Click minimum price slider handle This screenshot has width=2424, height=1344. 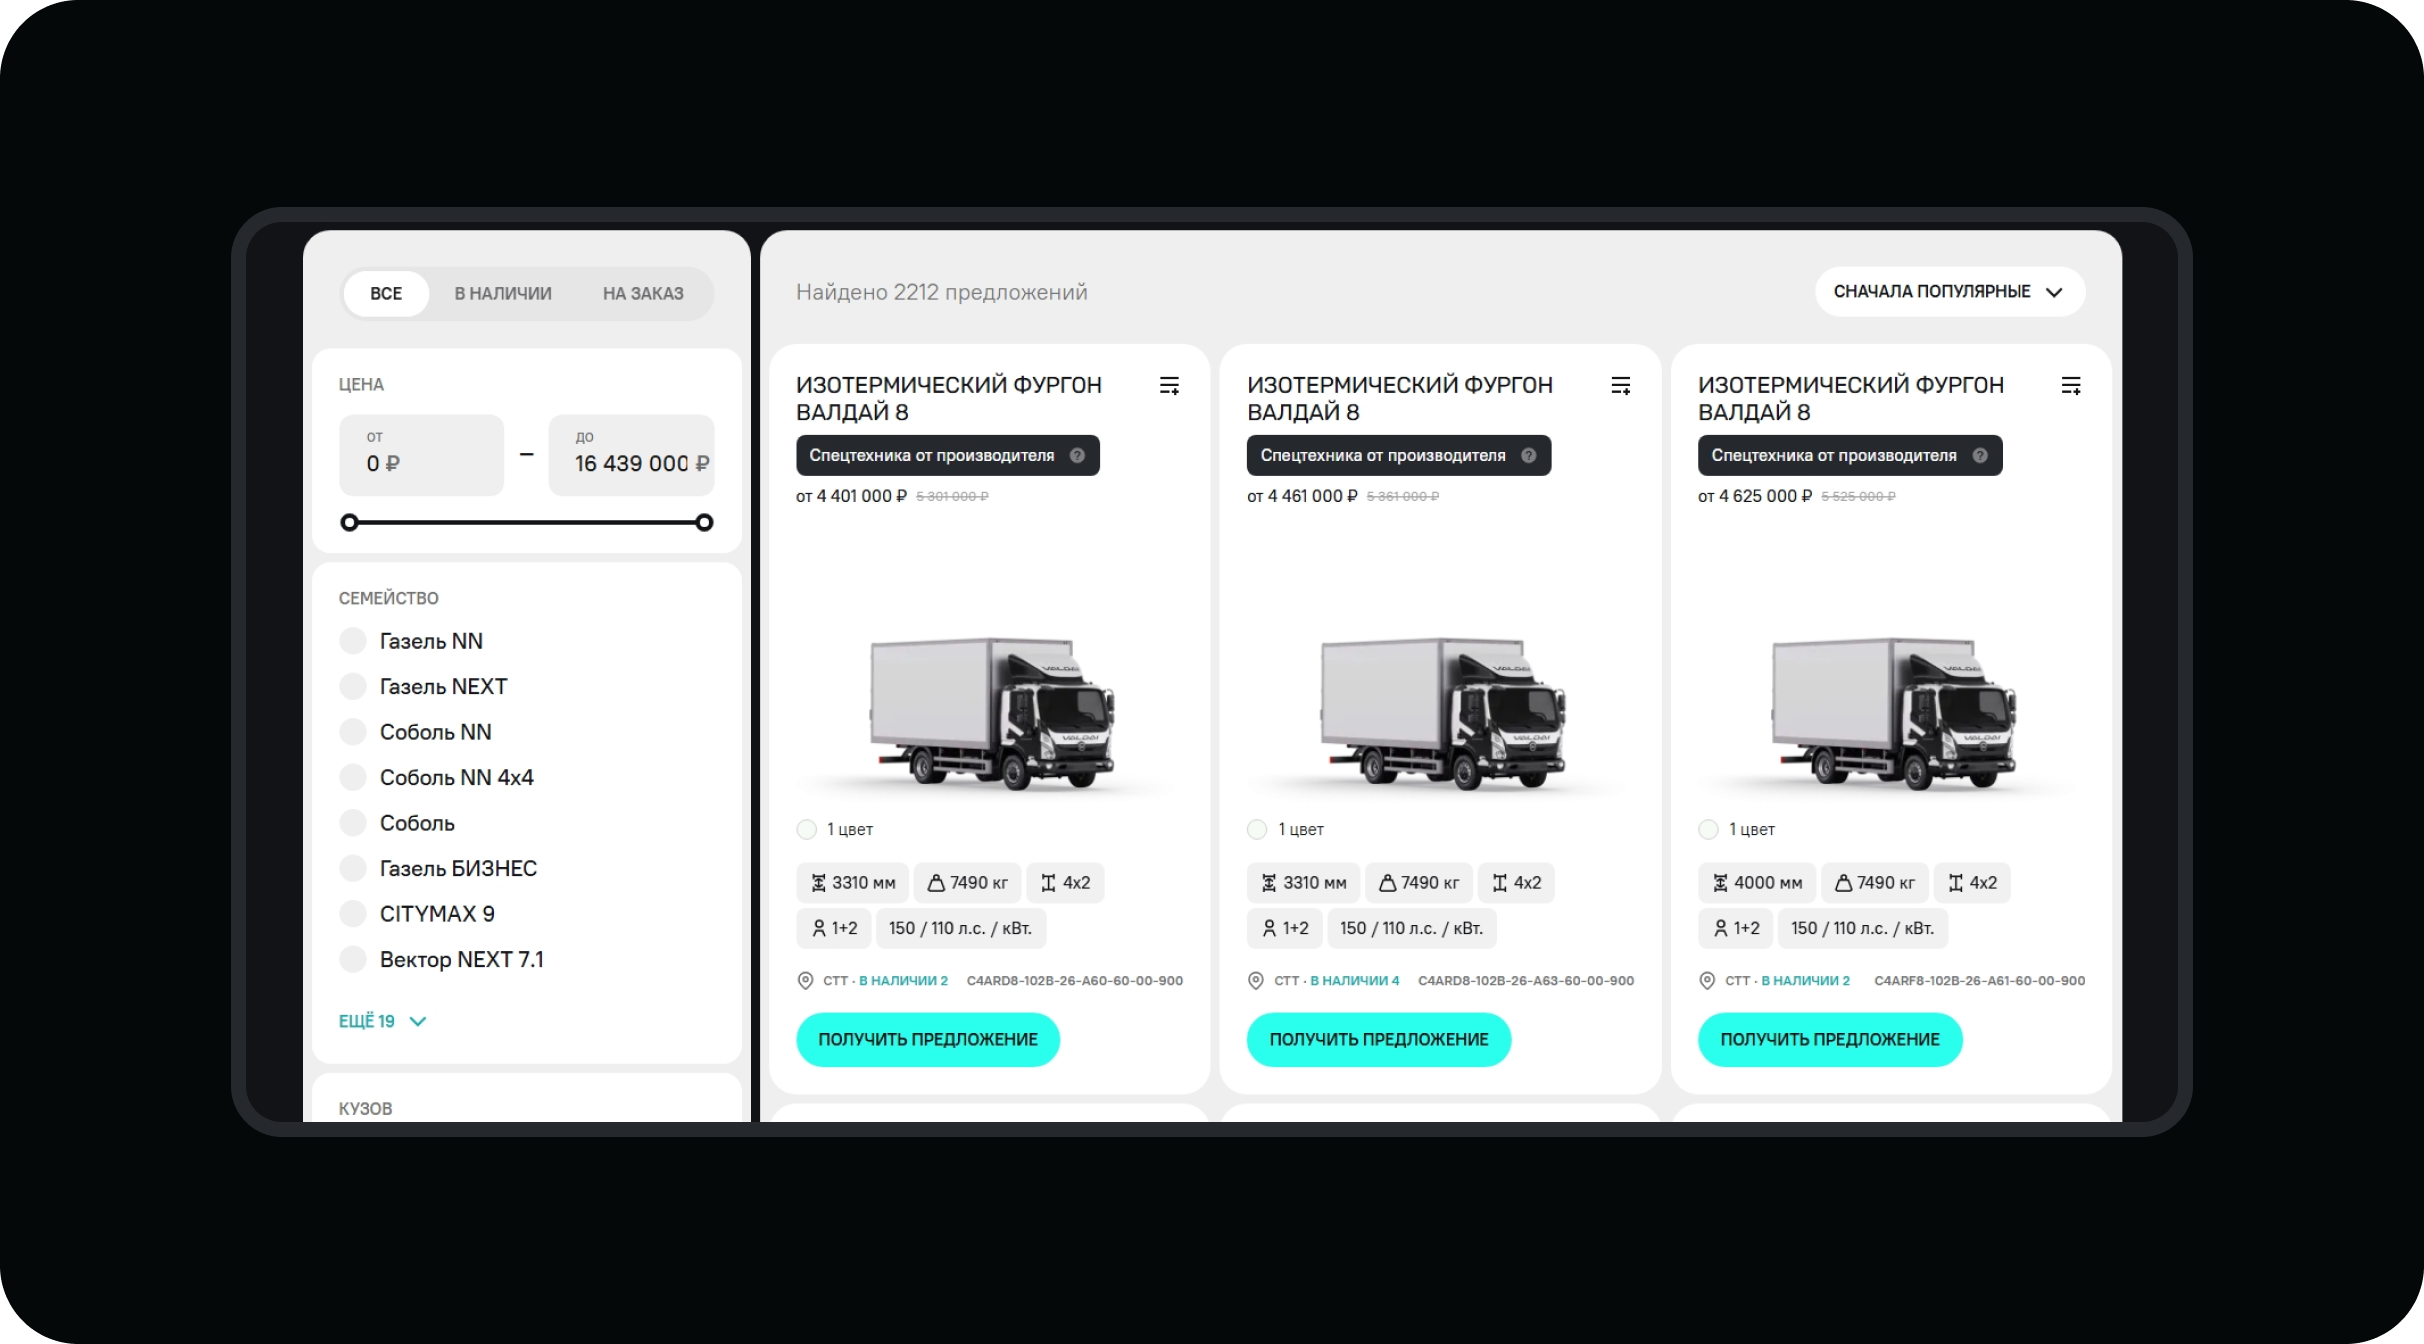[349, 523]
